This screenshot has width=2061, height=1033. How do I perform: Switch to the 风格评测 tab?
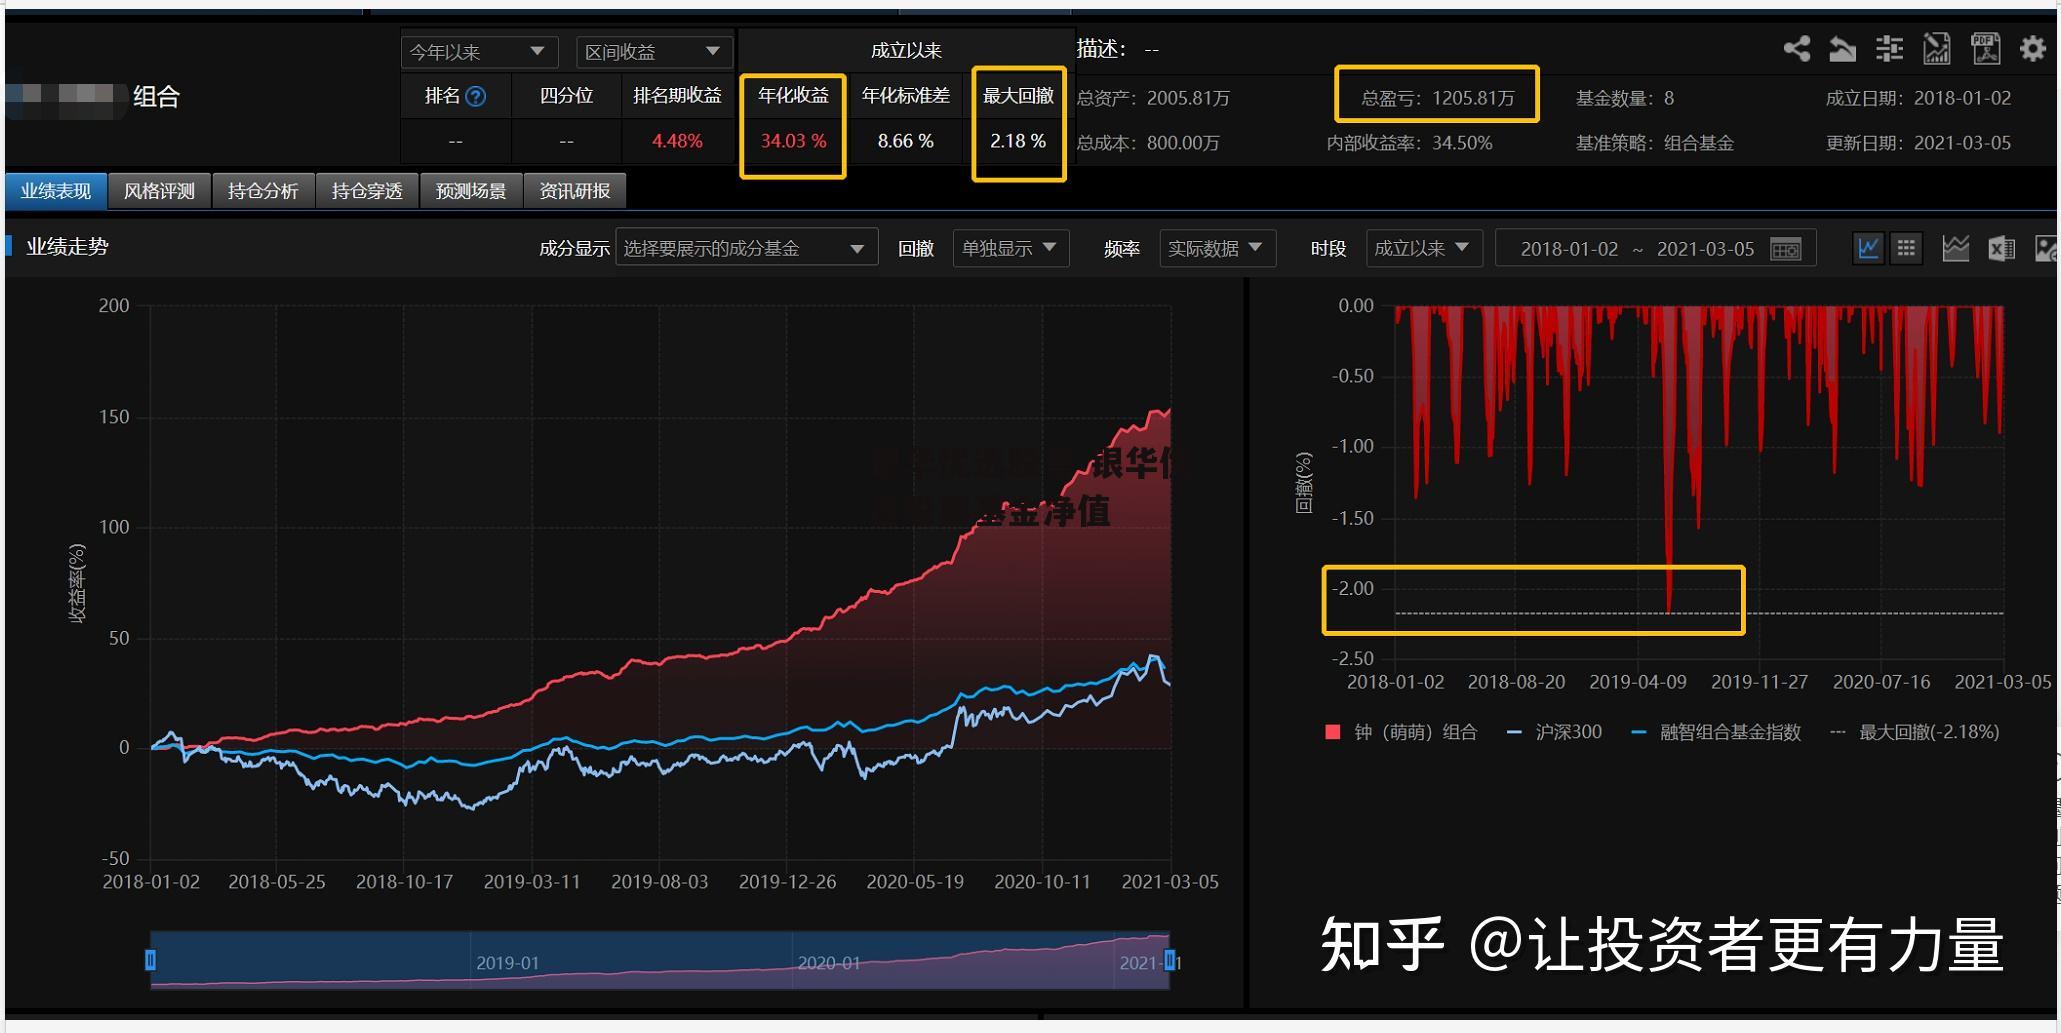pos(159,190)
